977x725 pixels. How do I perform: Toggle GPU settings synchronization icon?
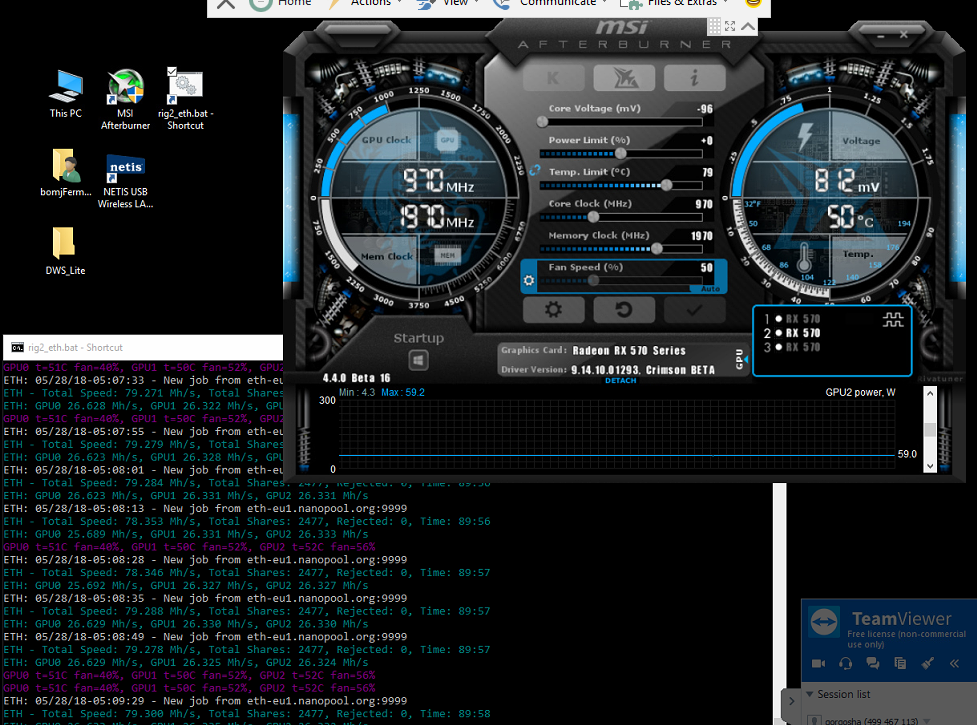(893, 320)
